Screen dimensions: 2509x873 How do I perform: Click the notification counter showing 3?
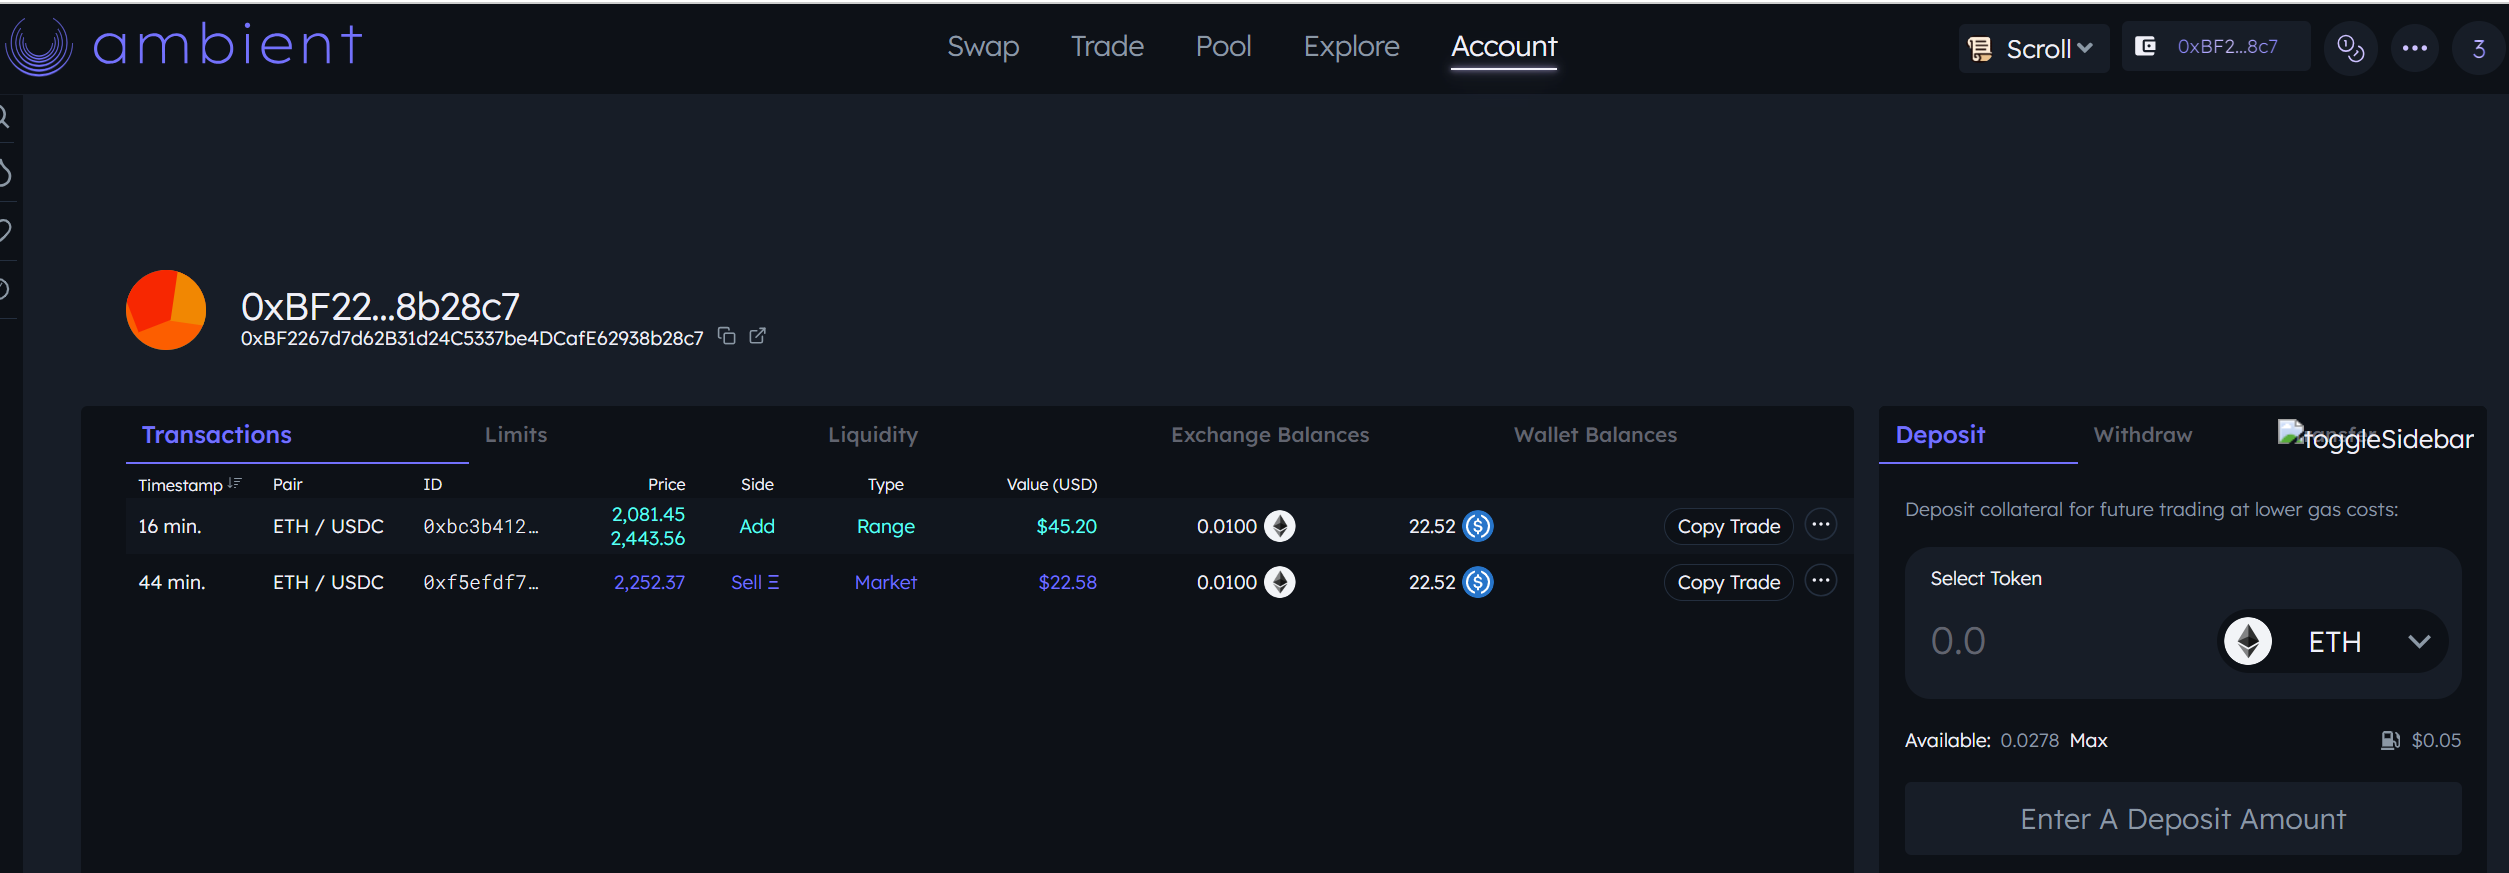pyautogui.click(x=2479, y=49)
